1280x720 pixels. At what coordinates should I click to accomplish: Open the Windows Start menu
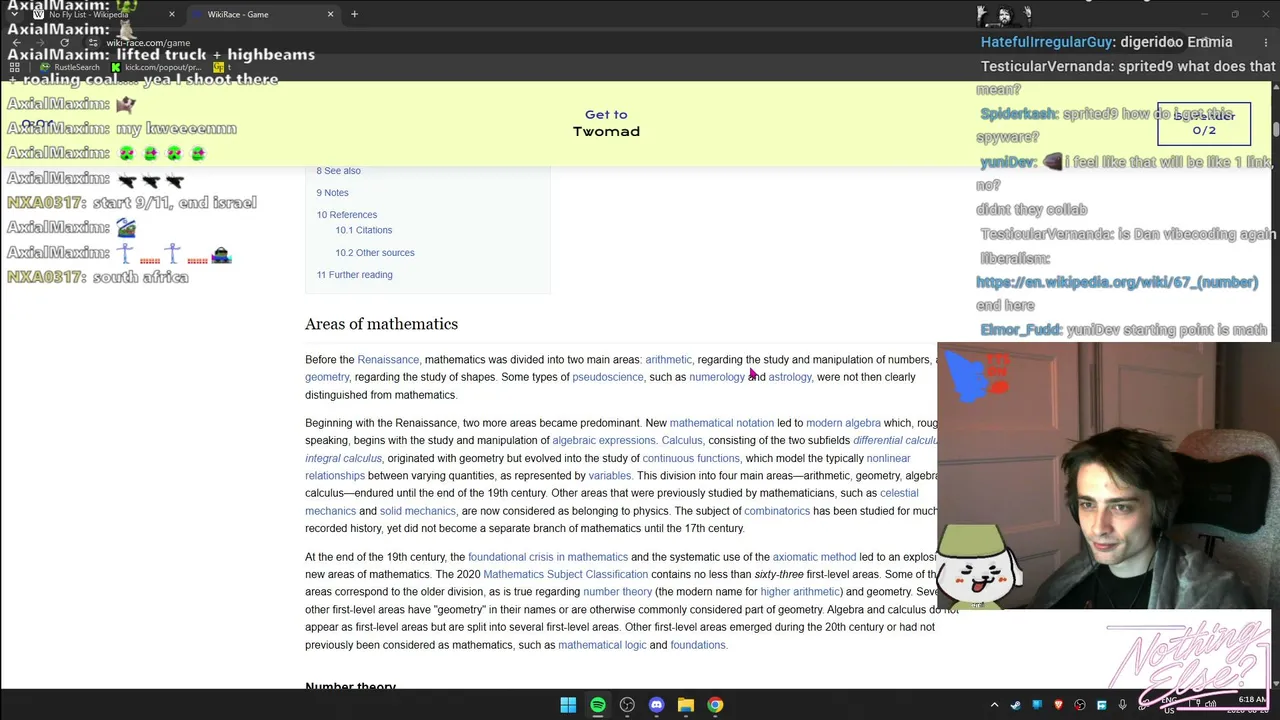click(568, 705)
